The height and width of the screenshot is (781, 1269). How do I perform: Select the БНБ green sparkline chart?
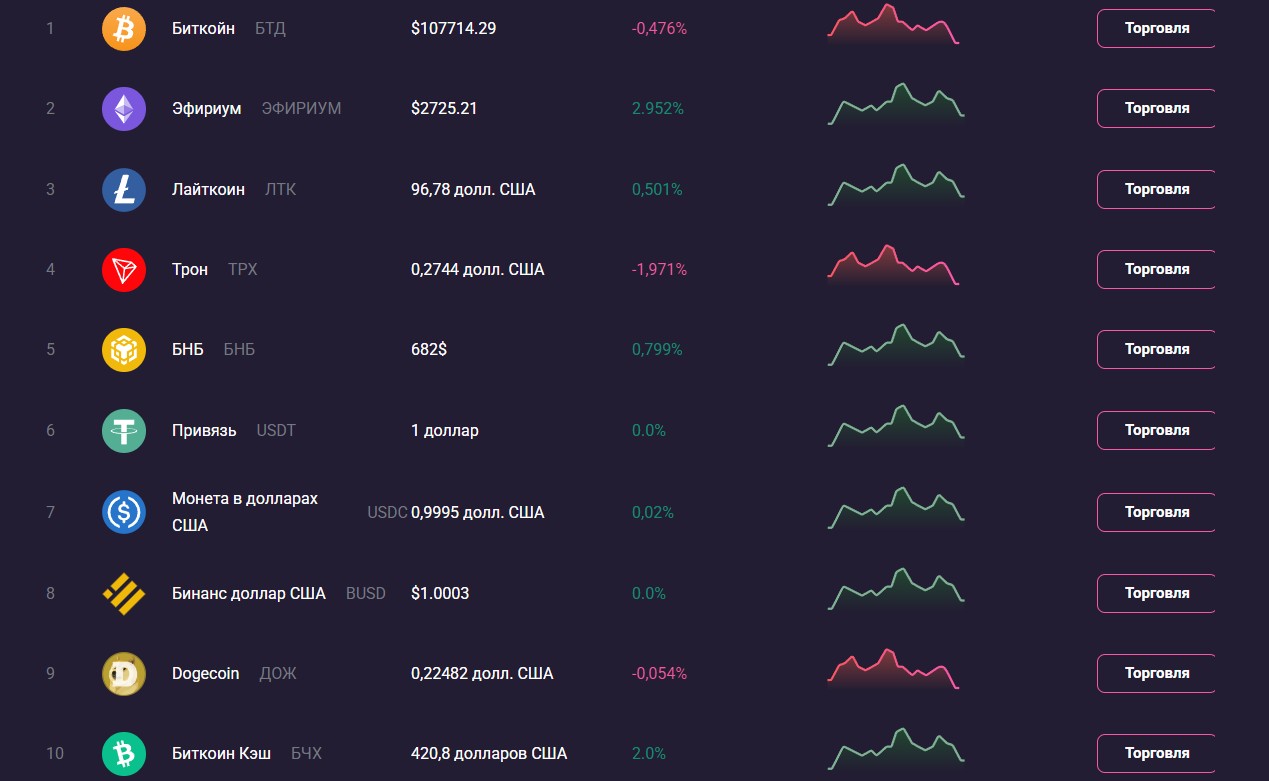pos(896,345)
